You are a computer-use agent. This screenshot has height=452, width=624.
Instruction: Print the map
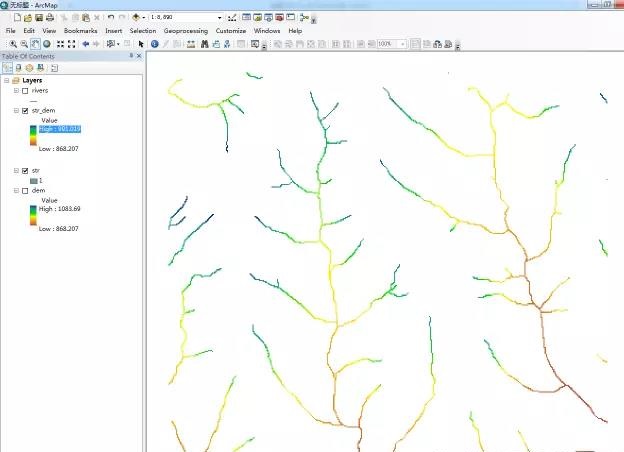tap(50, 18)
